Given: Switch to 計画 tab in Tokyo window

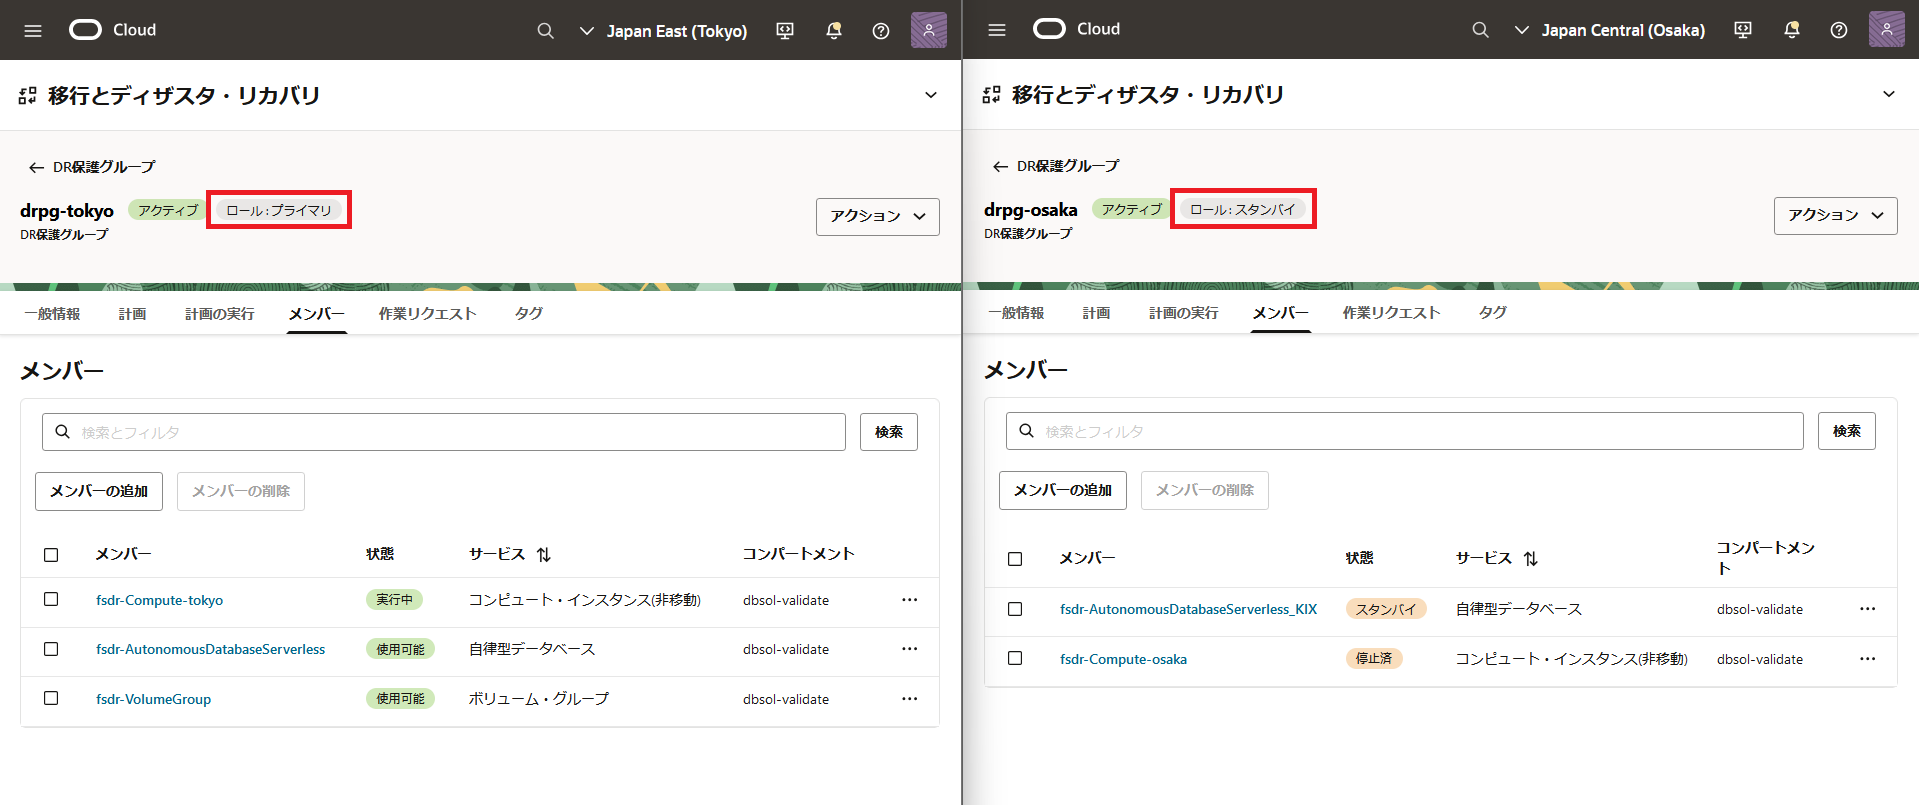Looking at the screenshot, I should 132,314.
